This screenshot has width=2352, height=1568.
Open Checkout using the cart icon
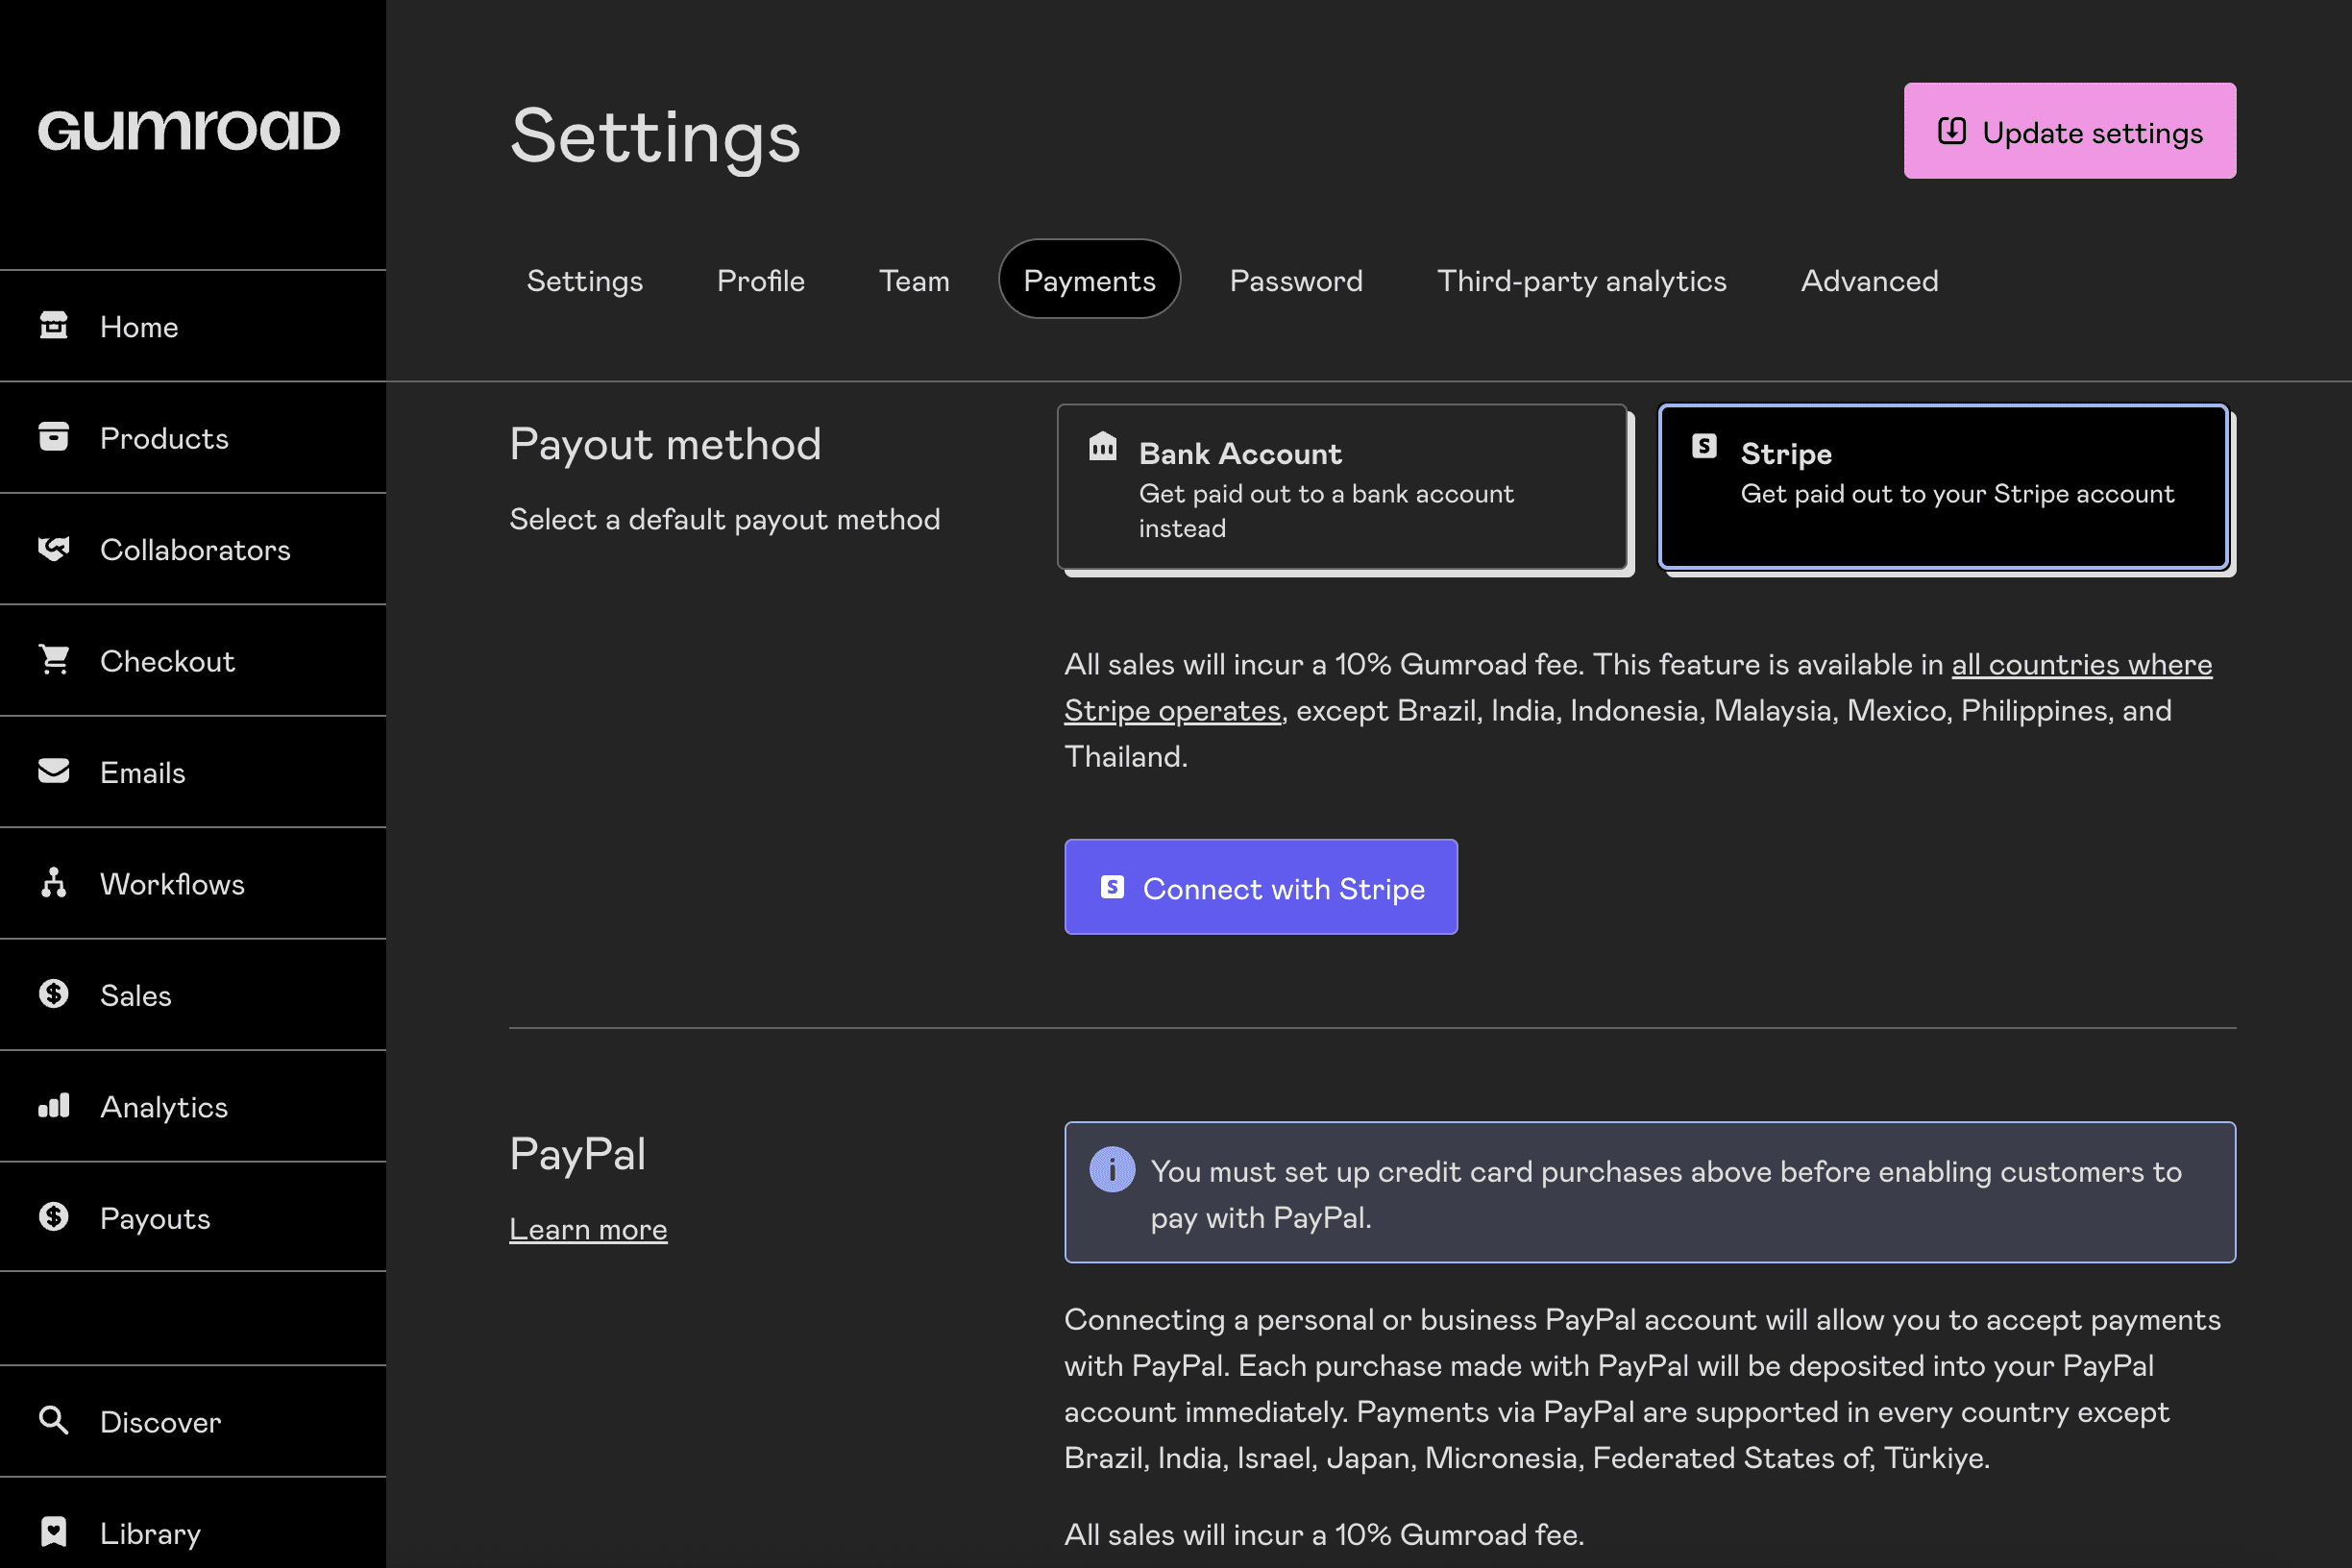coord(54,660)
